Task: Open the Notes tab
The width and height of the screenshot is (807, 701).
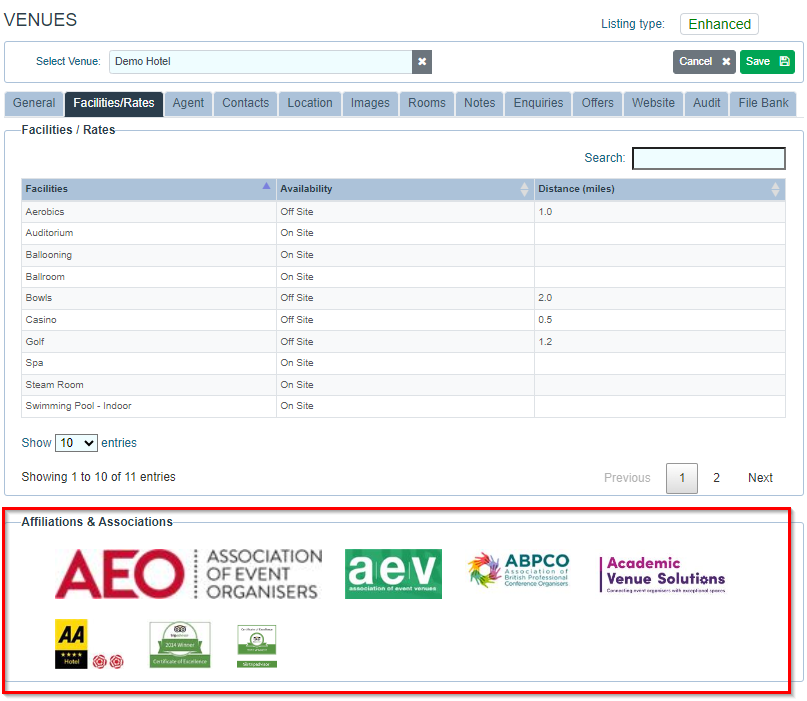Action: (x=480, y=103)
